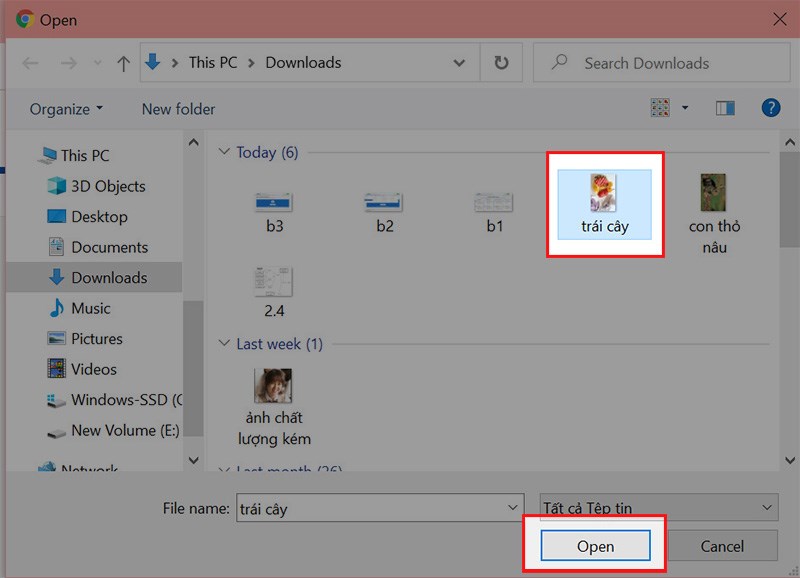Select This PC in the navigation tree

[76, 155]
